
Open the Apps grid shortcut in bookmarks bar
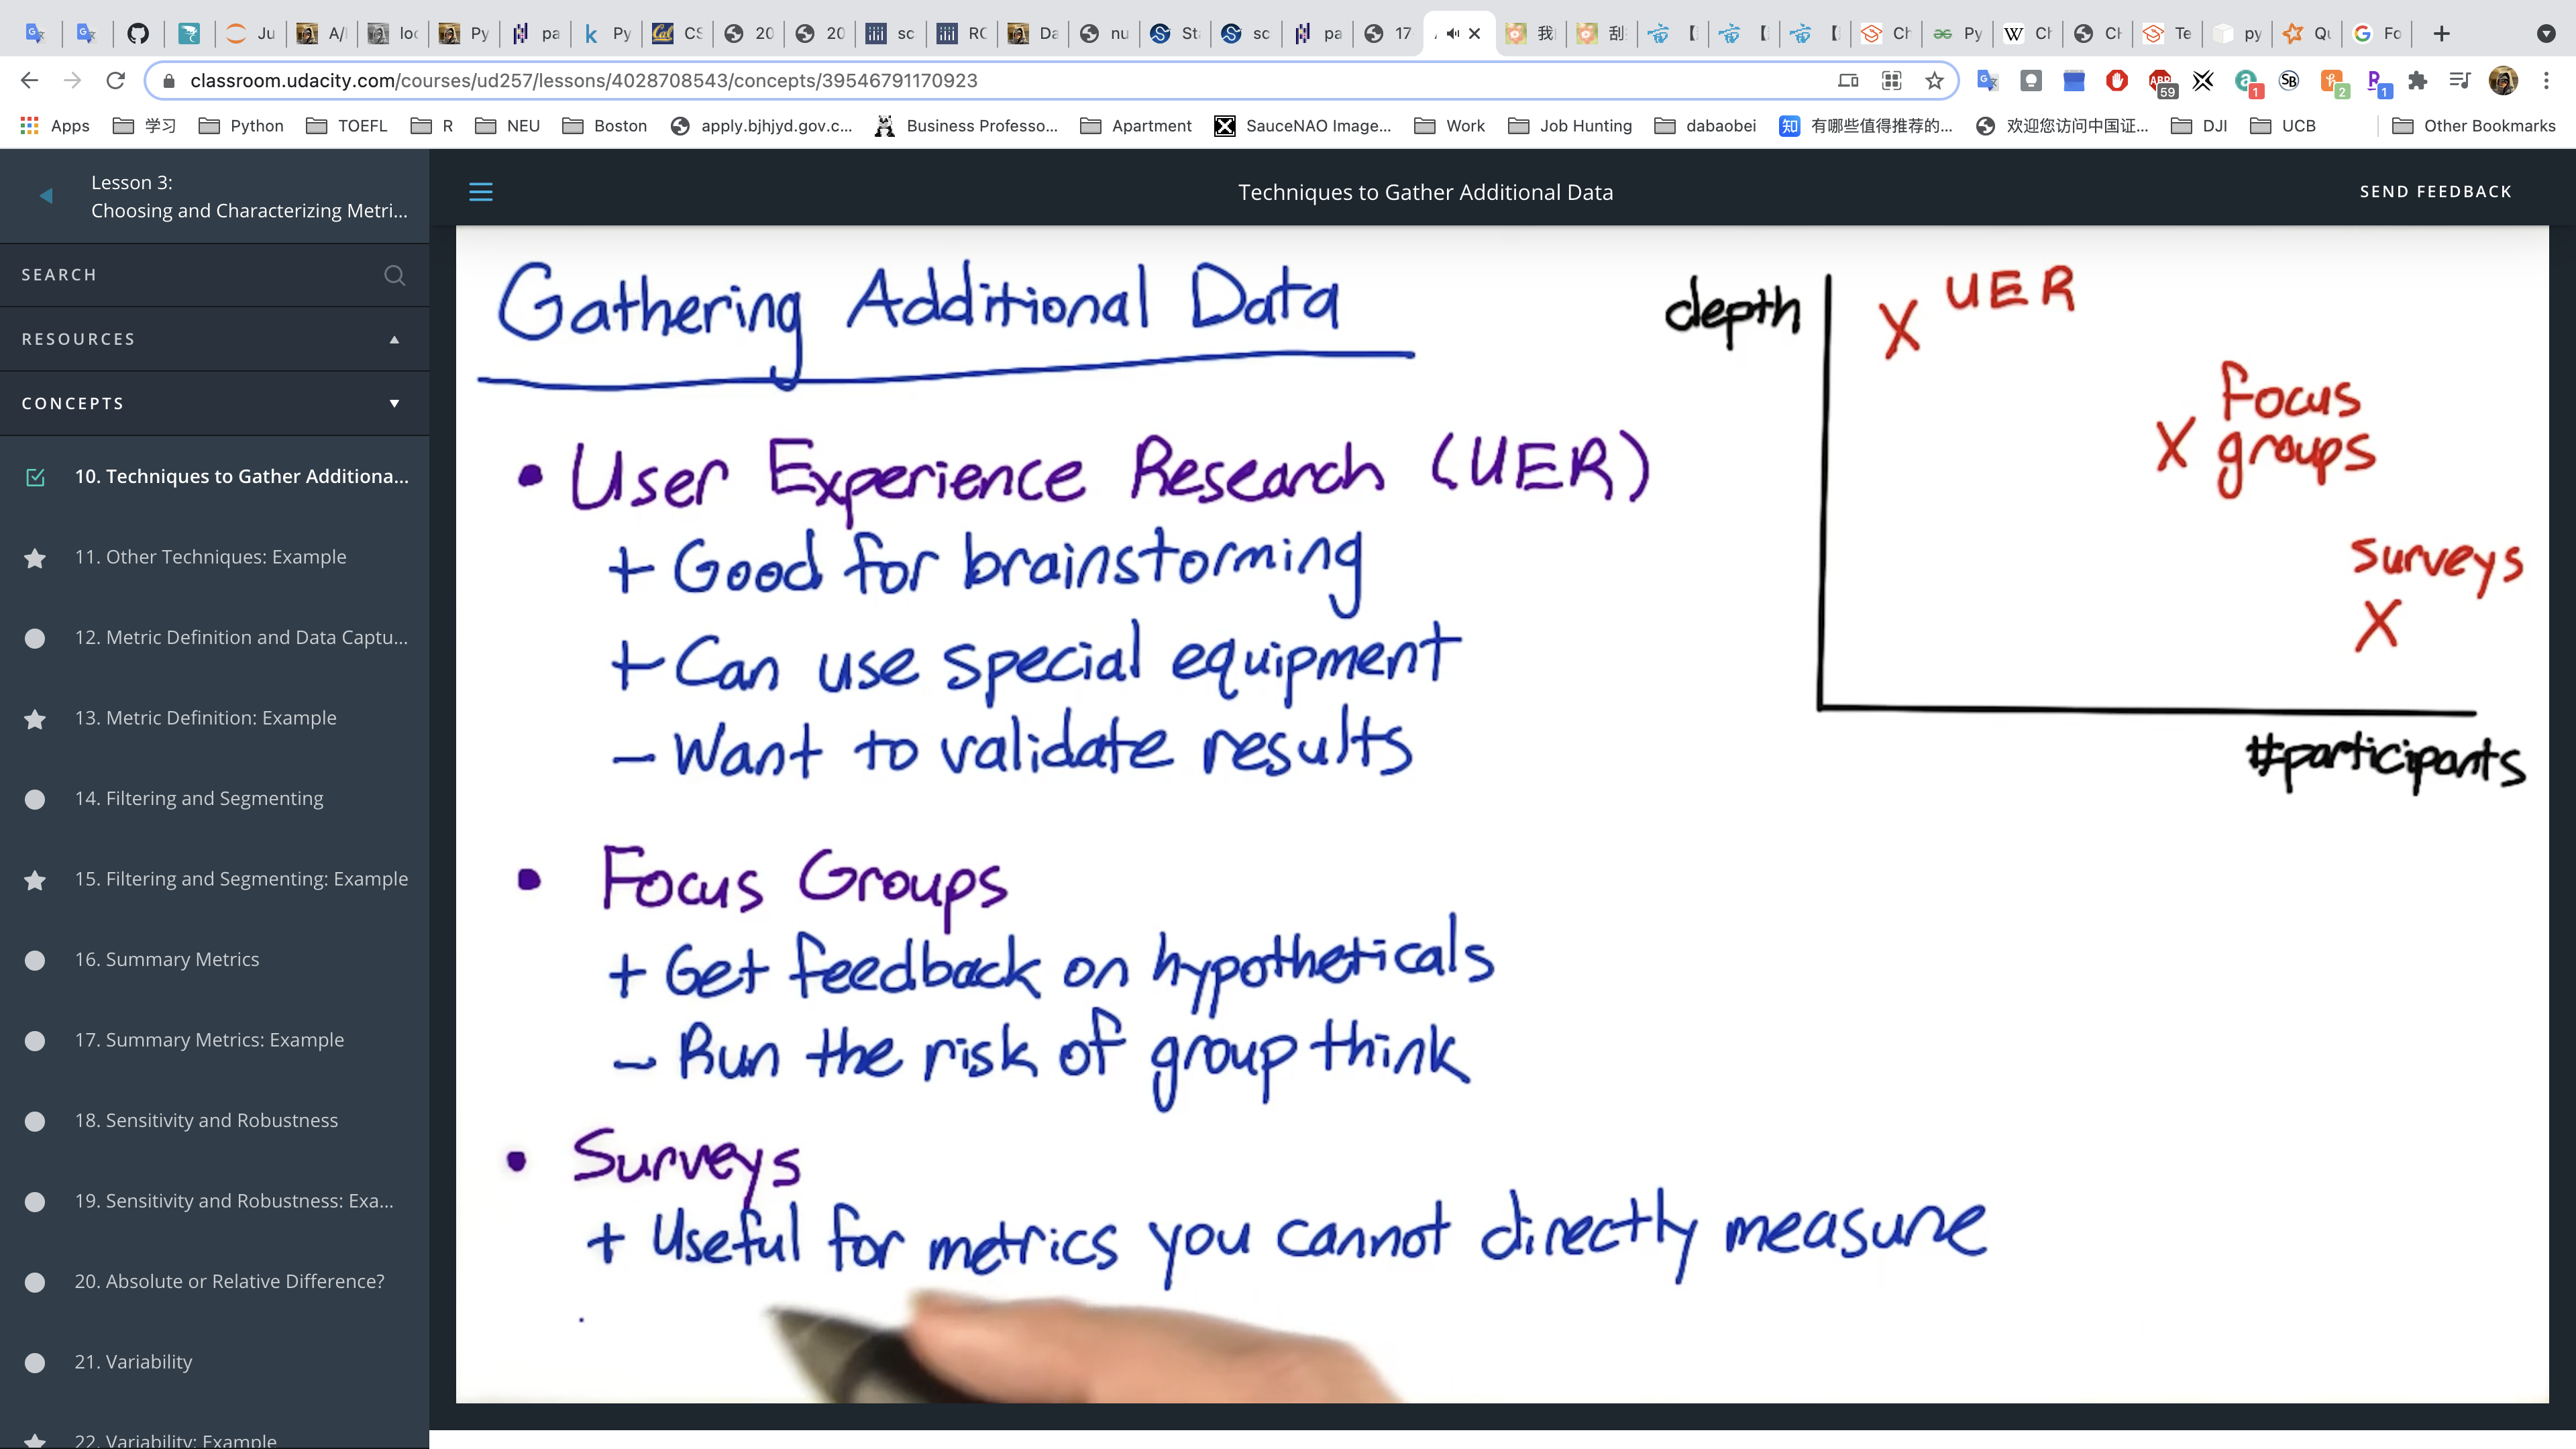(x=56, y=125)
